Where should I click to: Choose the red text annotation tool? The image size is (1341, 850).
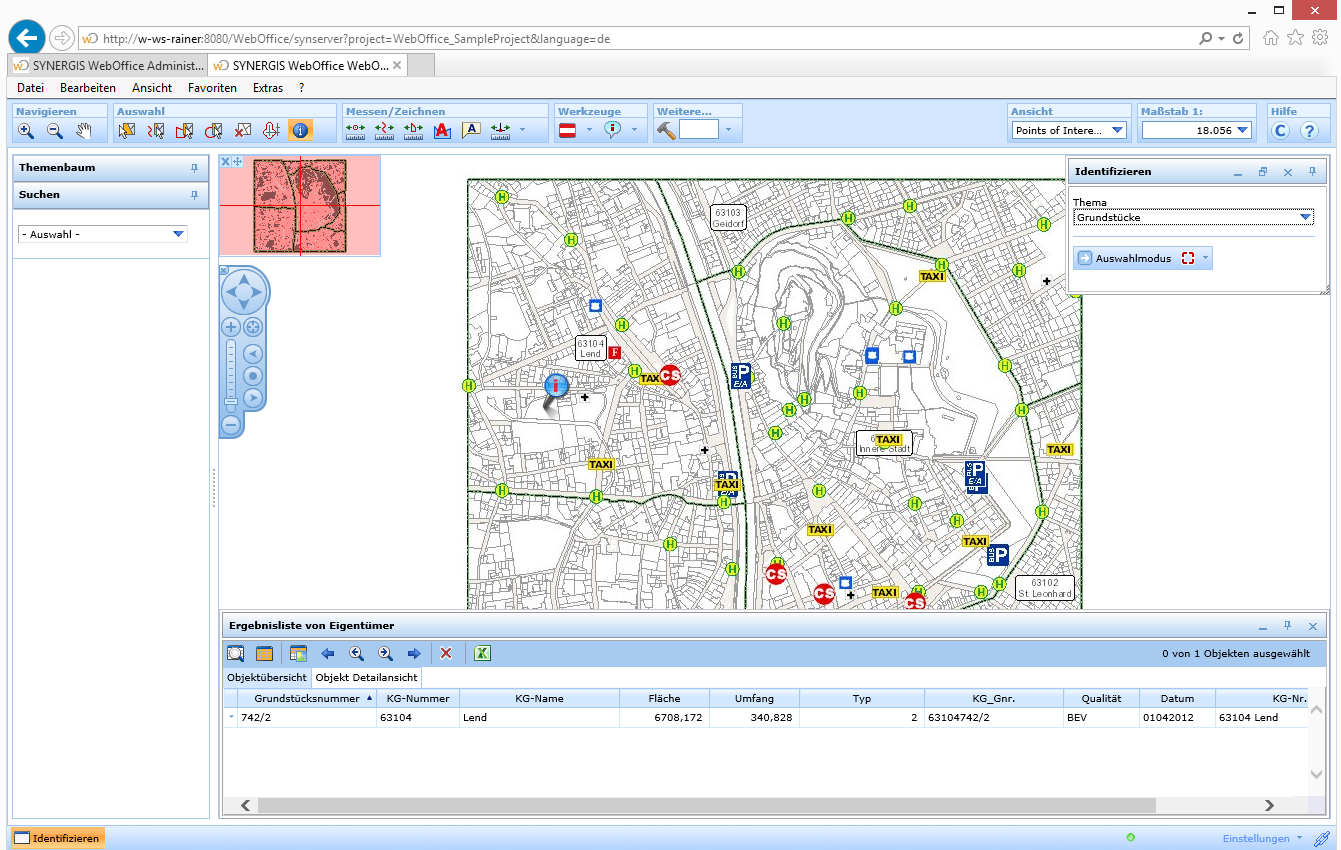pos(443,130)
